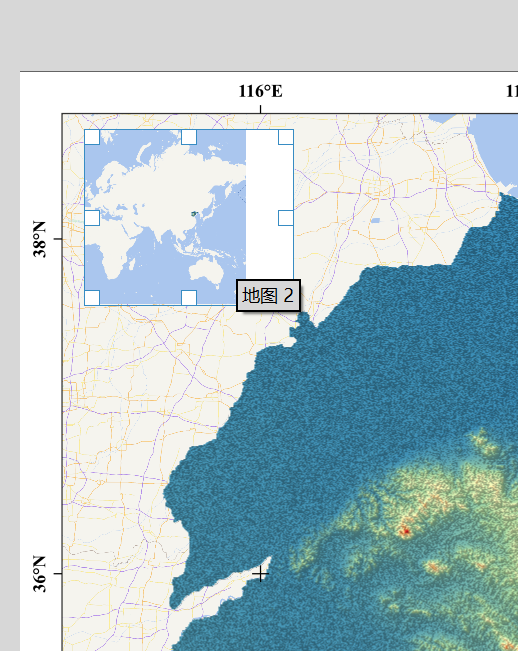Click the black crosshair graticule mark on the map
This screenshot has width=518, height=651.
pos(260,574)
